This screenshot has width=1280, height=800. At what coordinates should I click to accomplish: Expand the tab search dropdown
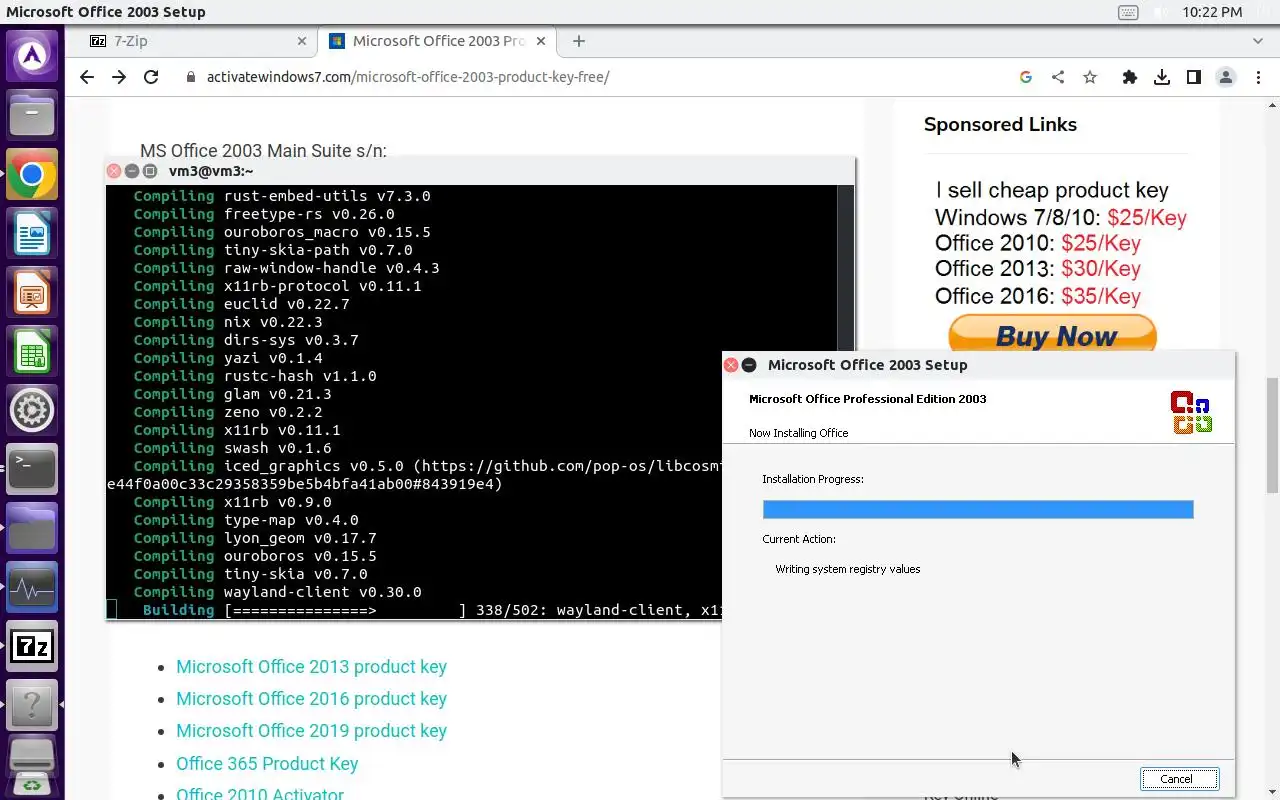(x=1258, y=41)
